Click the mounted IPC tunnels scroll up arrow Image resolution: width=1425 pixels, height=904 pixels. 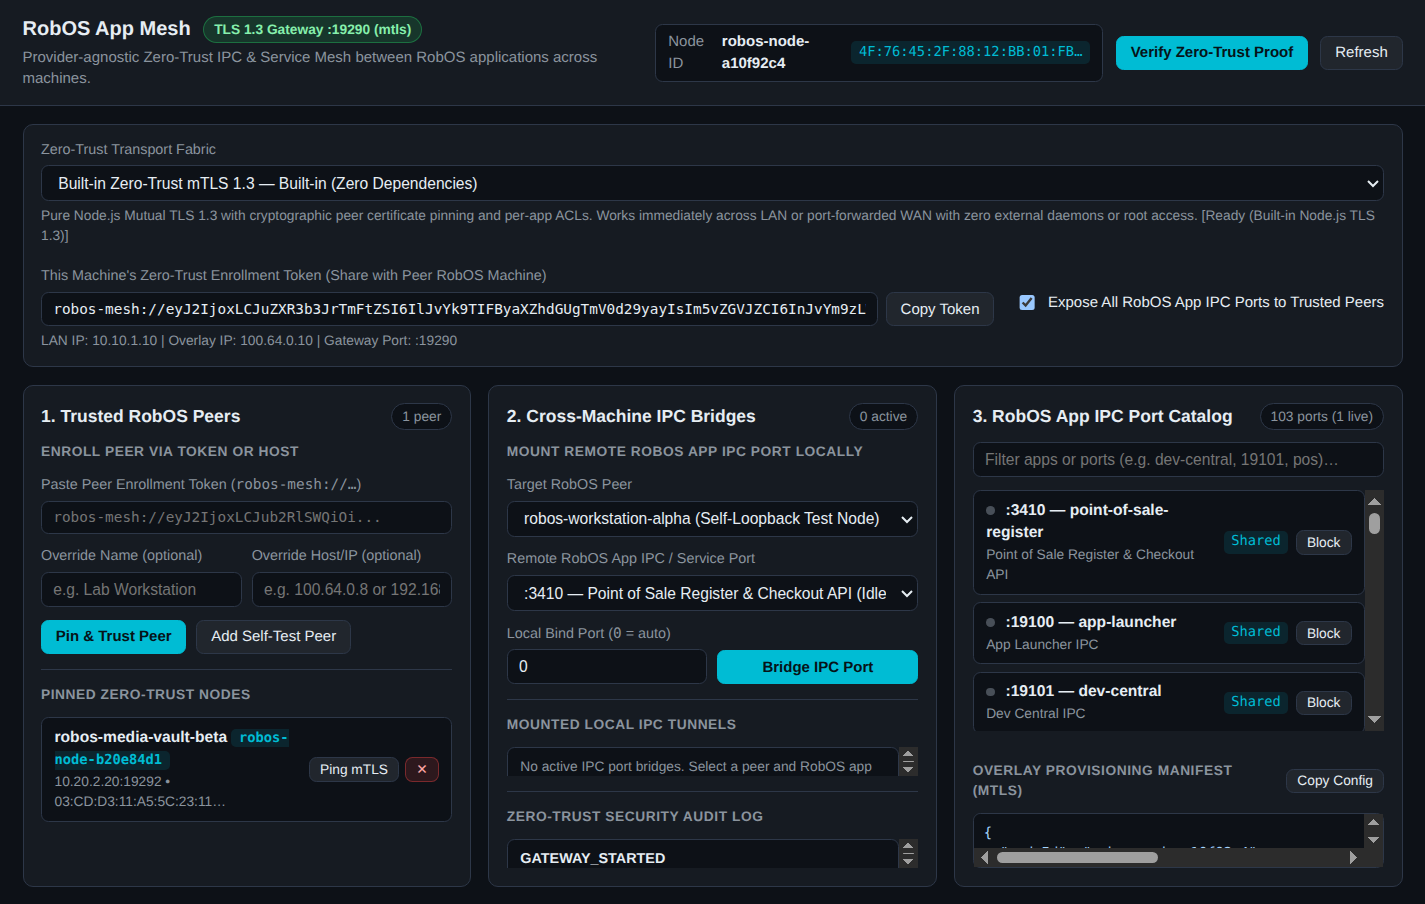[x=908, y=755]
